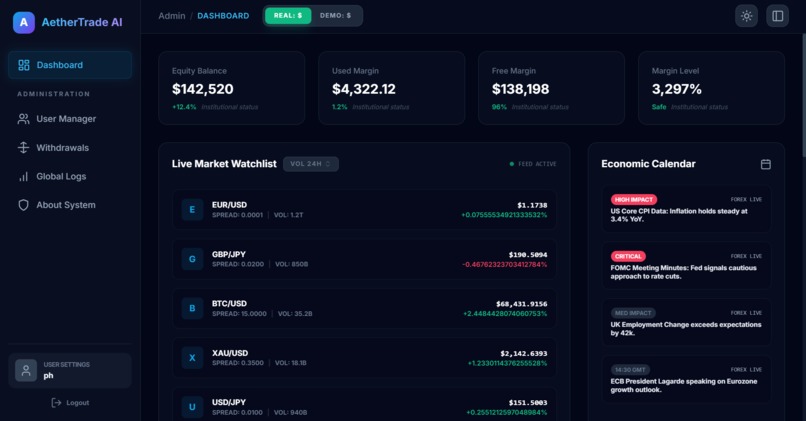Click the Margin Level 3,297% value

tap(676, 89)
